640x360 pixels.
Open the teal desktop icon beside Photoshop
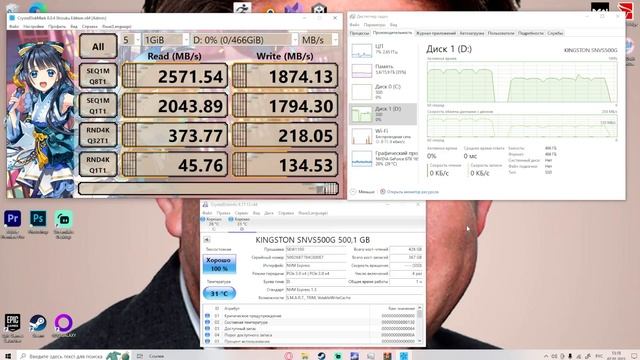coord(64,224)
